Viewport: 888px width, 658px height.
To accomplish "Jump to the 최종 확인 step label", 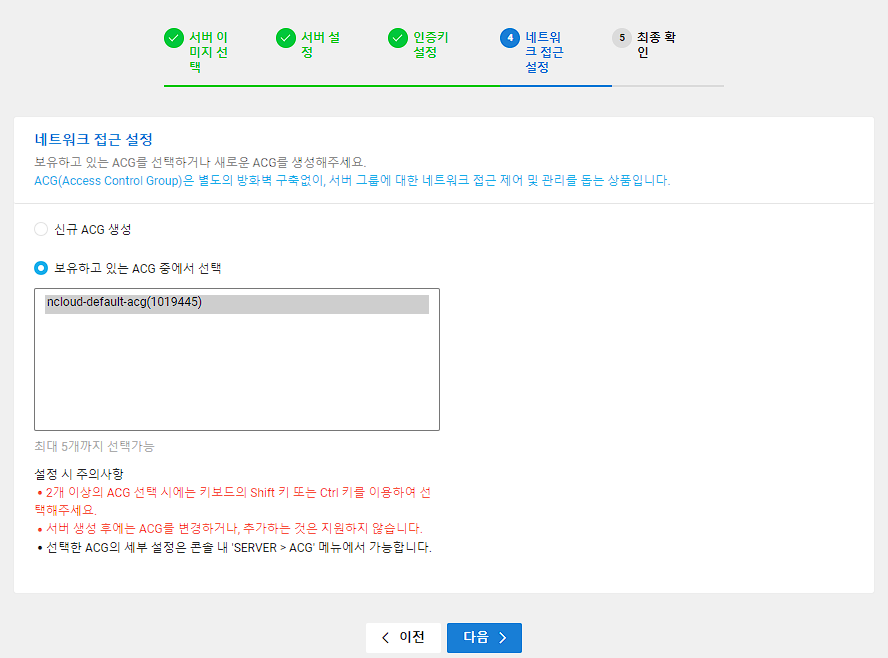I will (x=656, y=45).
